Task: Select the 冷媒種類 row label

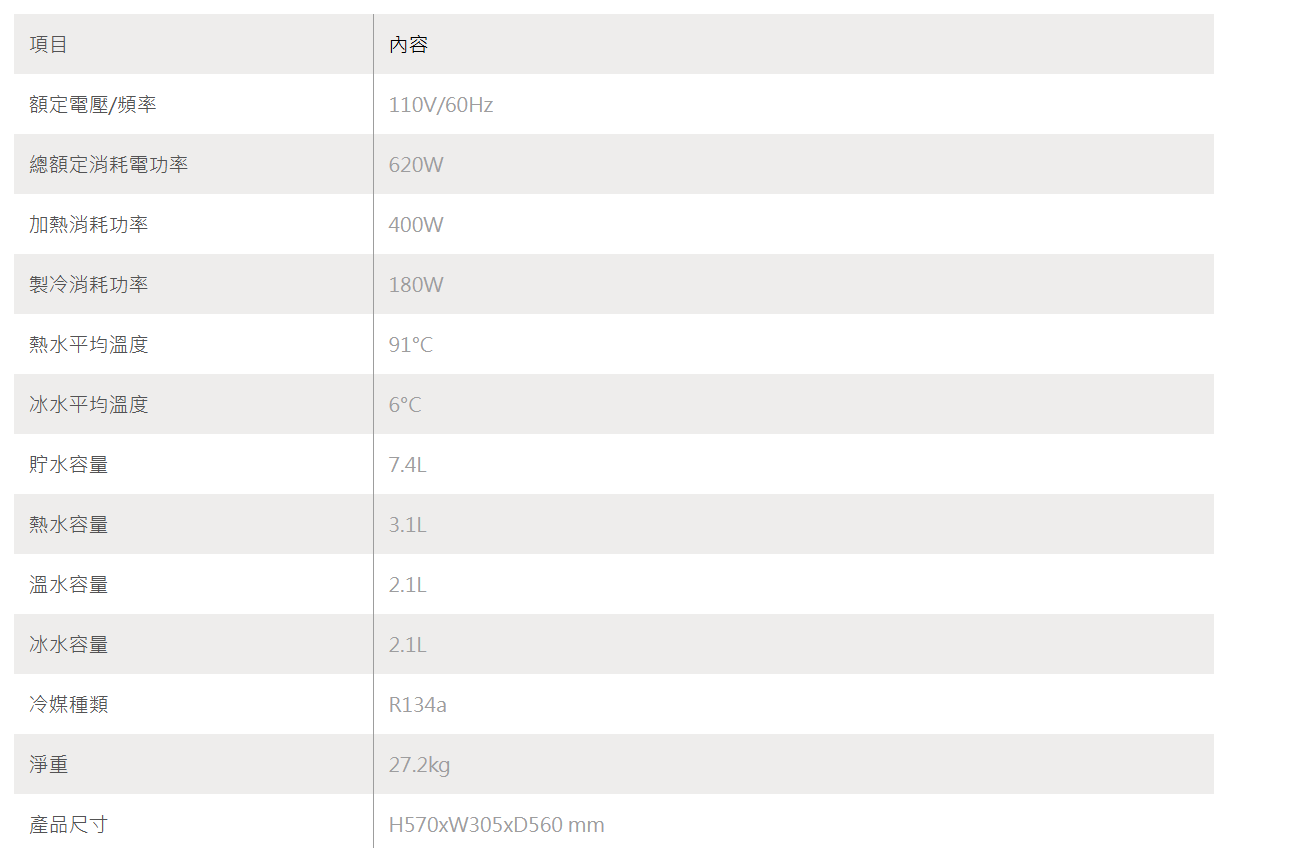Action: pos(68,705)
